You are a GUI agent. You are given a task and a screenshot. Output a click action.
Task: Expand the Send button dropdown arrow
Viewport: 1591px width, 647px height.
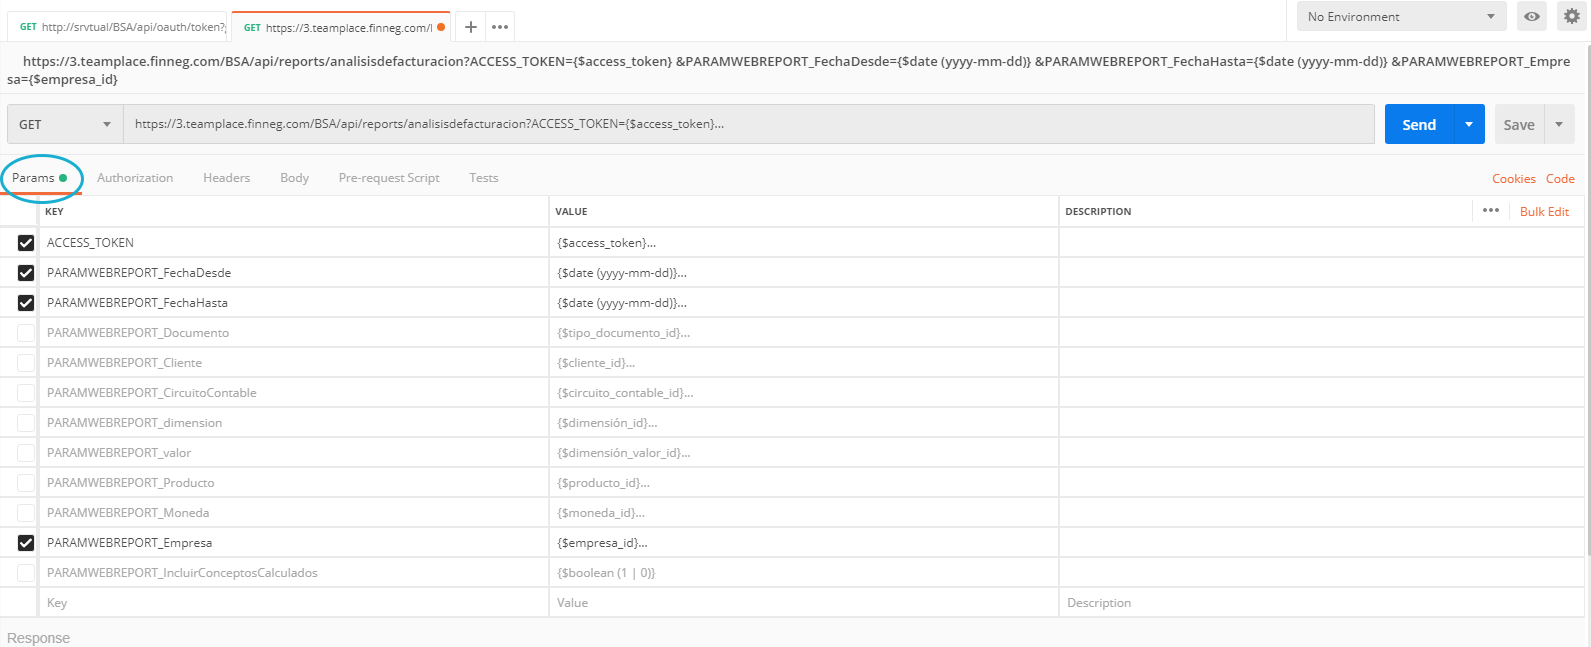[1469, 124]
